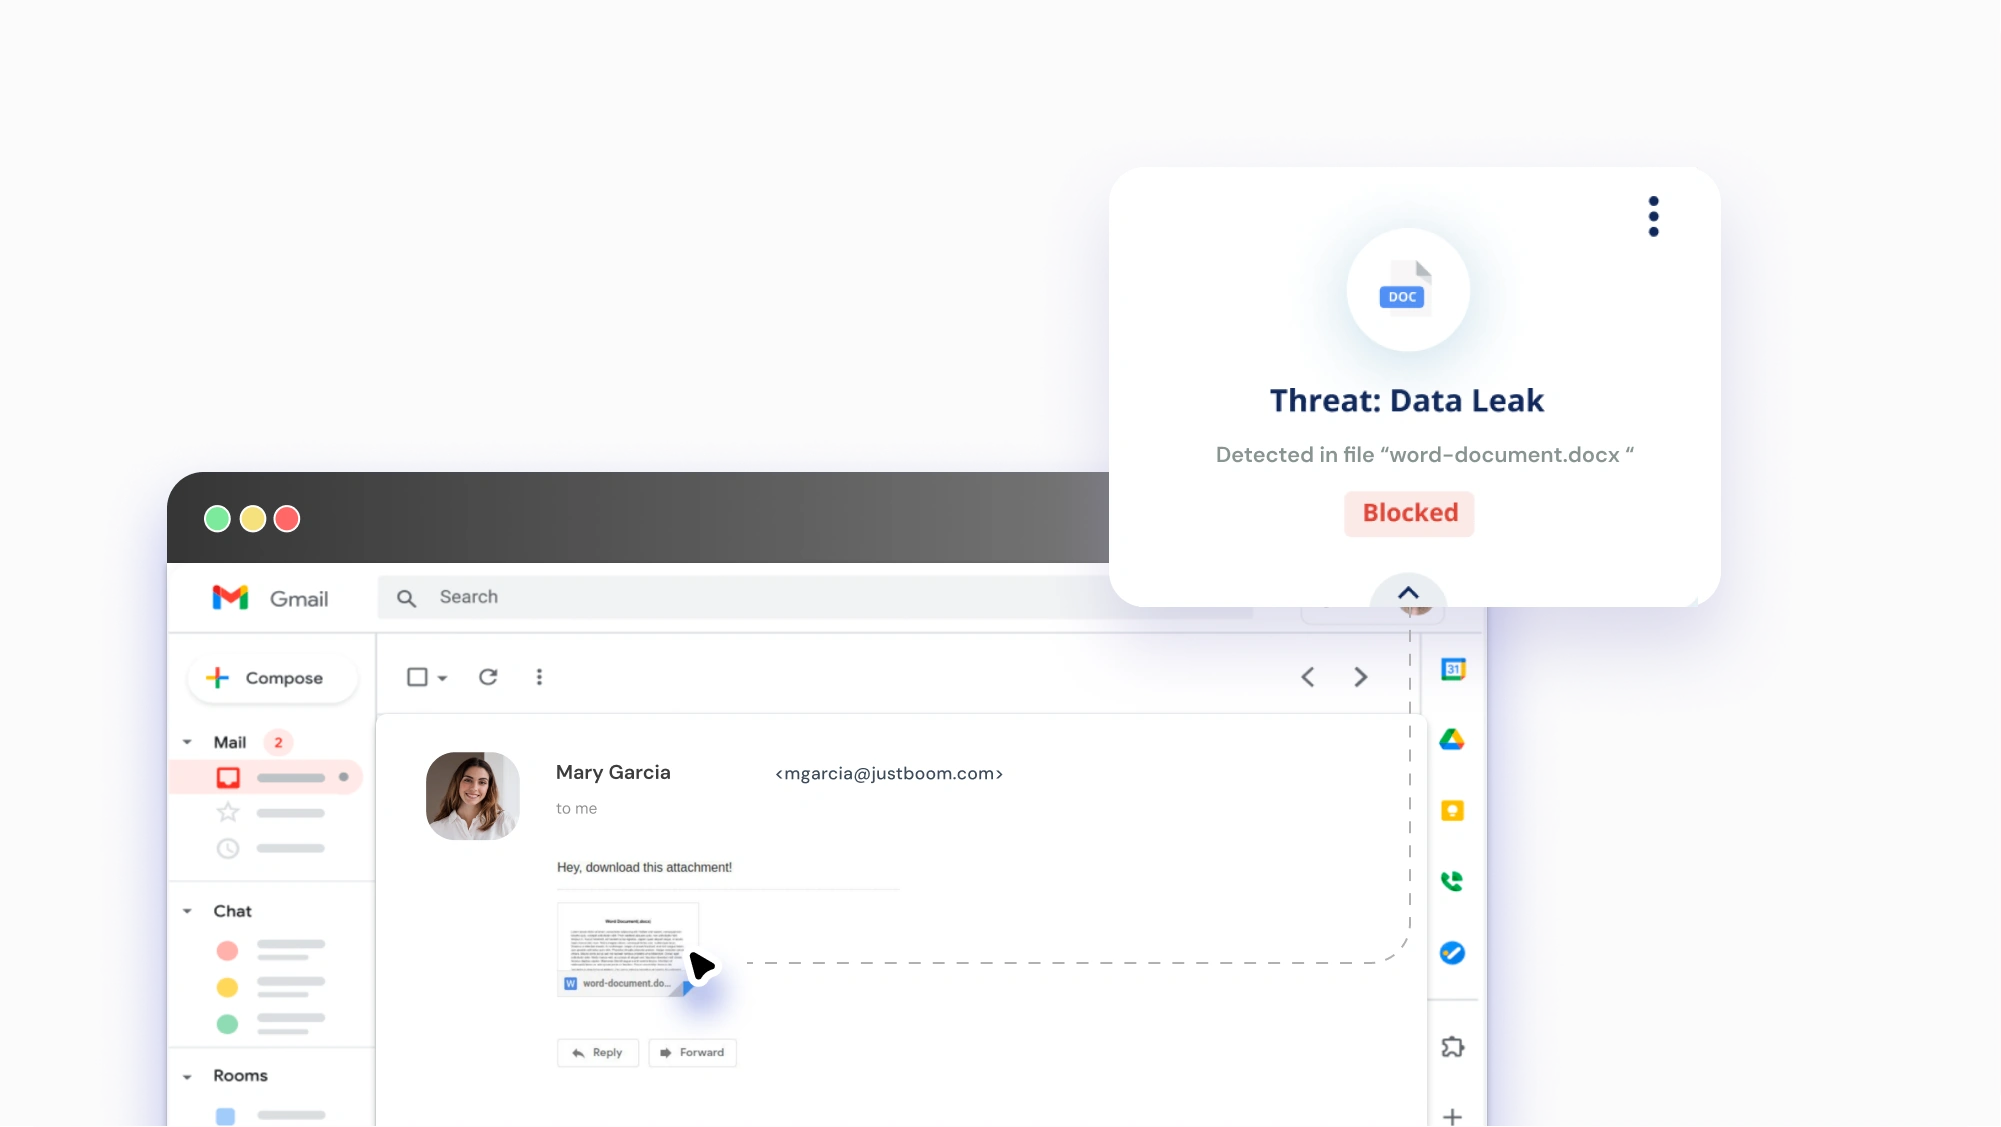This screenshot has width=2001, height=1127.
Task: Click the puzzle piece add-ons icon
Action: pos(1452,1047)
